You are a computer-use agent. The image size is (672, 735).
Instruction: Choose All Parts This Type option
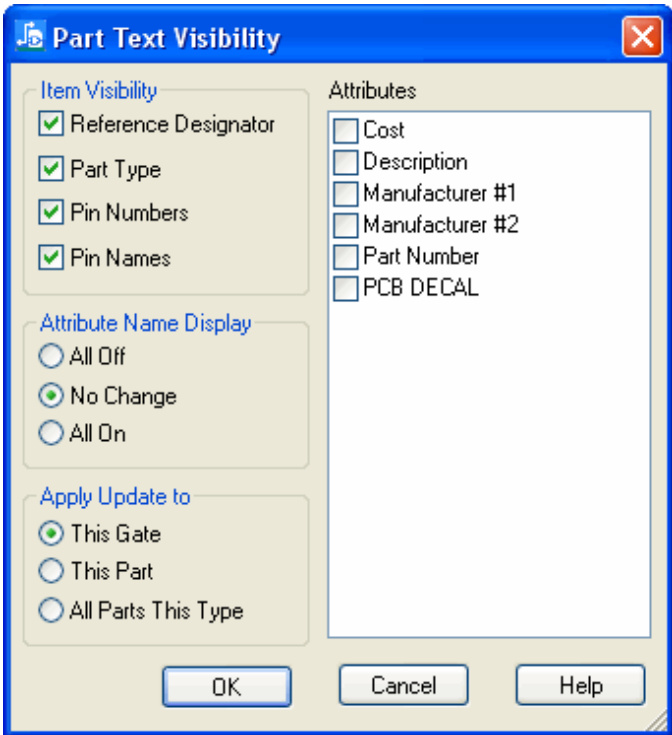51,610
